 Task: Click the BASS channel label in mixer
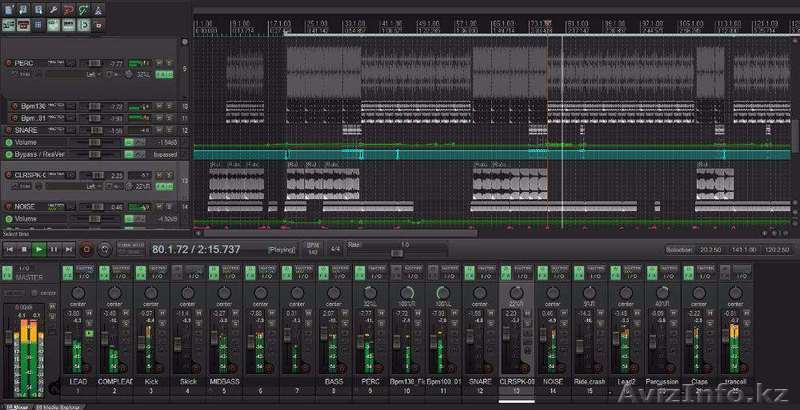(x=333, y=381)
